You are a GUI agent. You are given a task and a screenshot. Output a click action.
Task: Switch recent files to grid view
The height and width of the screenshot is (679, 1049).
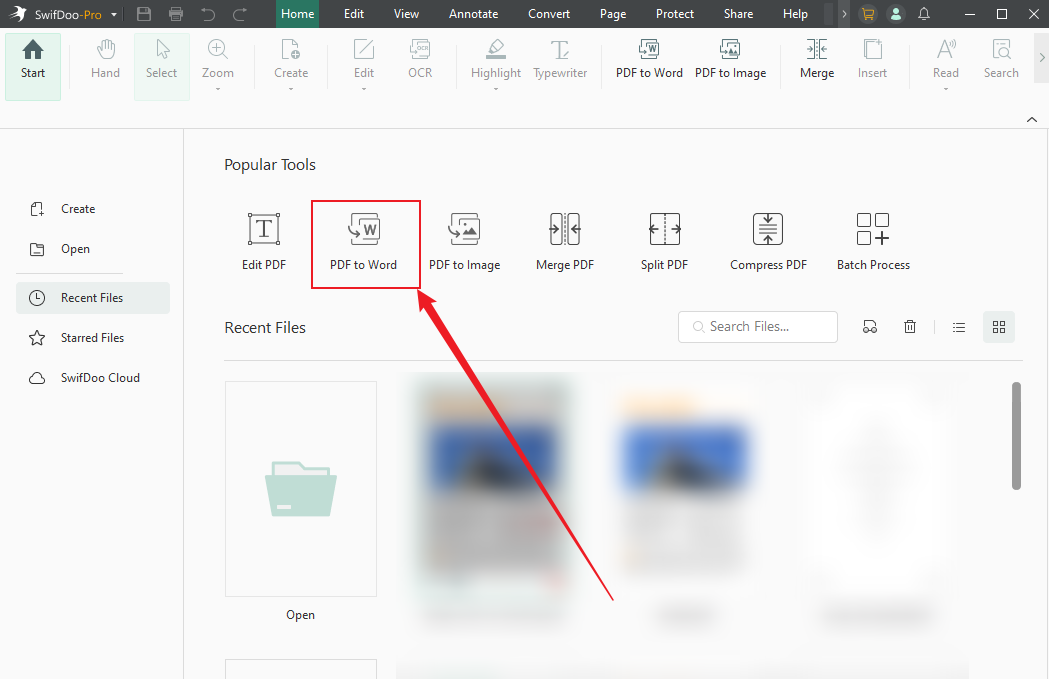[998, 327]
